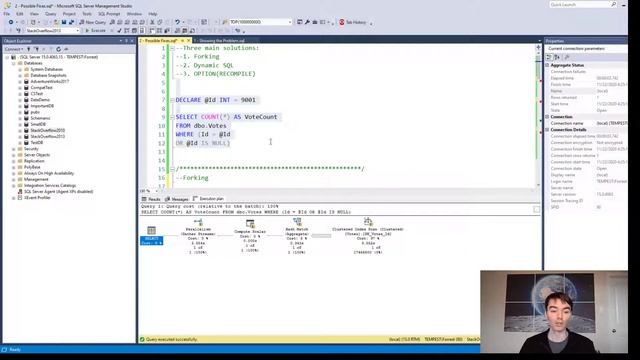Open the SQL Prompt menu
Screen dimensions: 640x360
pos(109,14)
